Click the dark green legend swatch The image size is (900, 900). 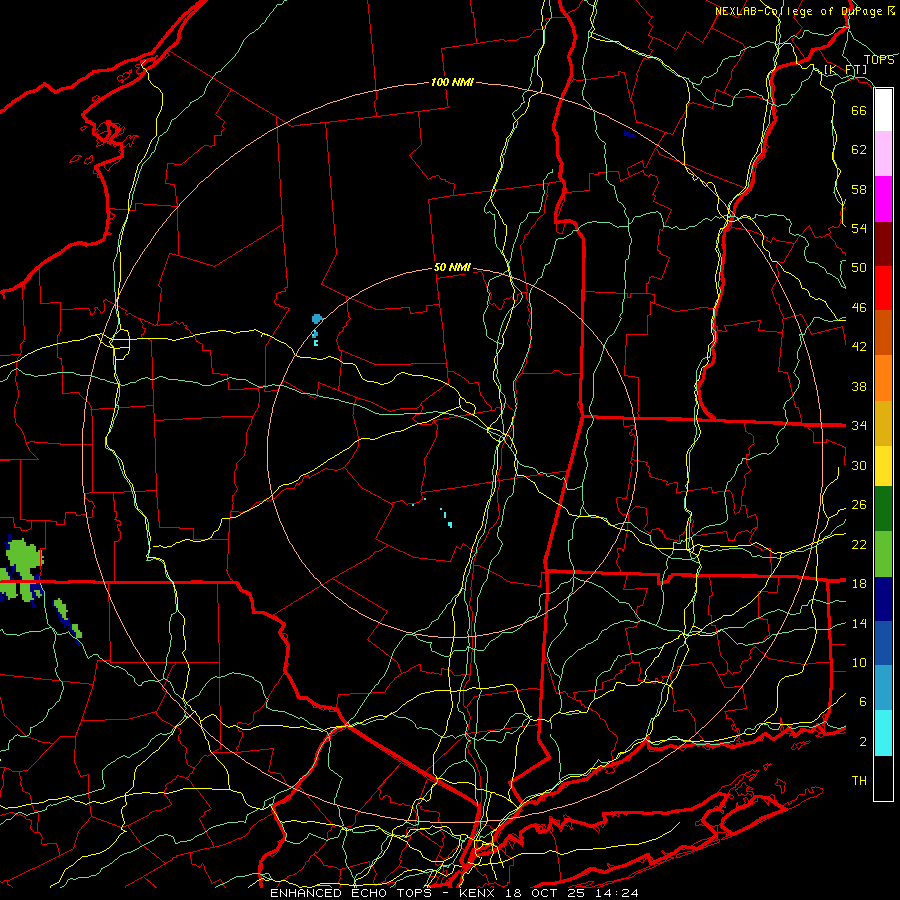[x=883, y=509]
